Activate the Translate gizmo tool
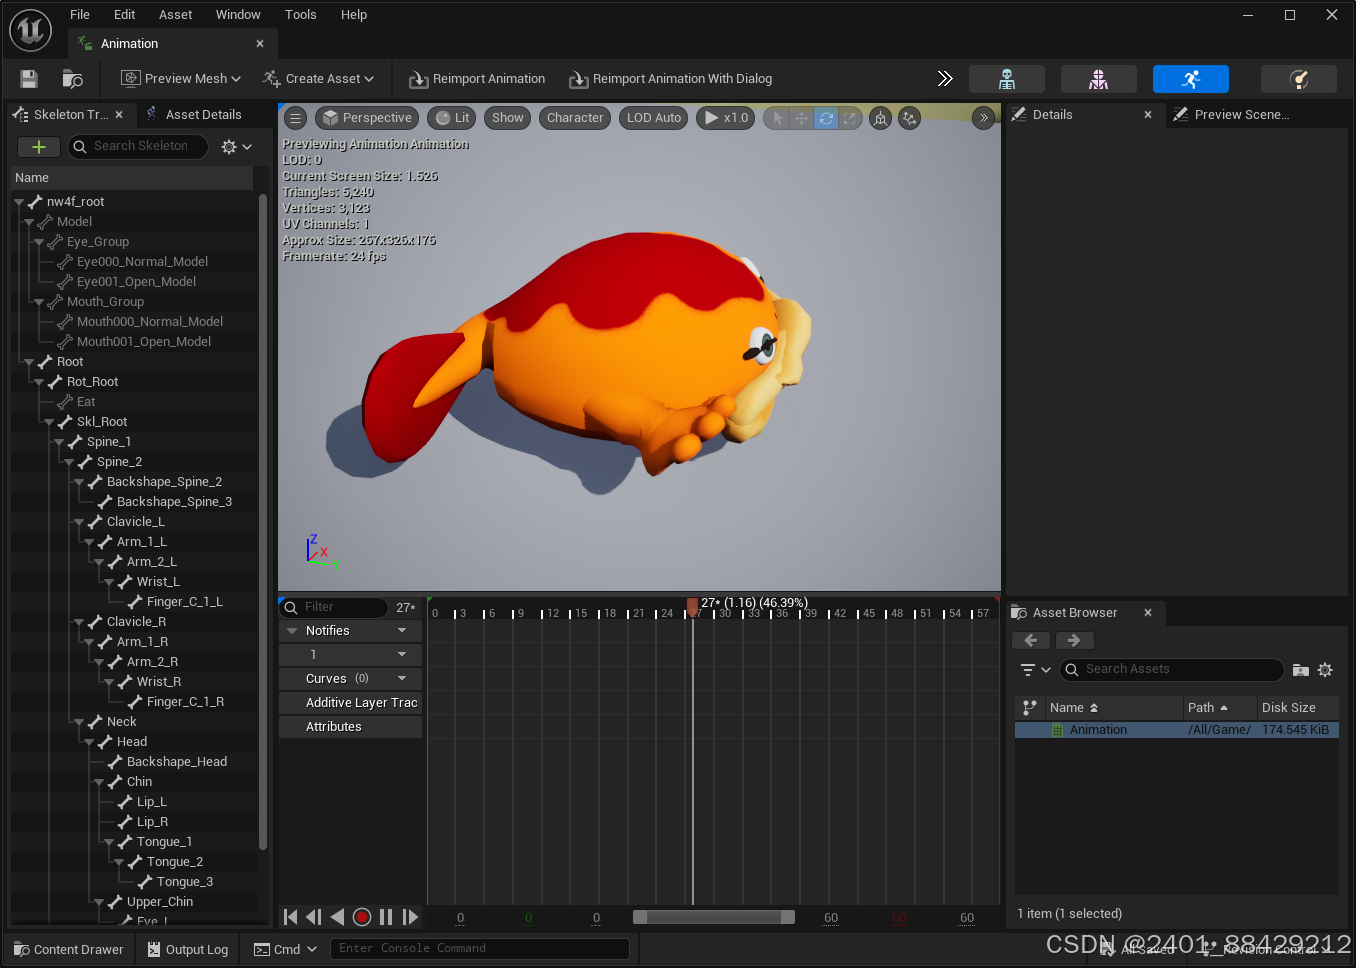 point(801,118)
